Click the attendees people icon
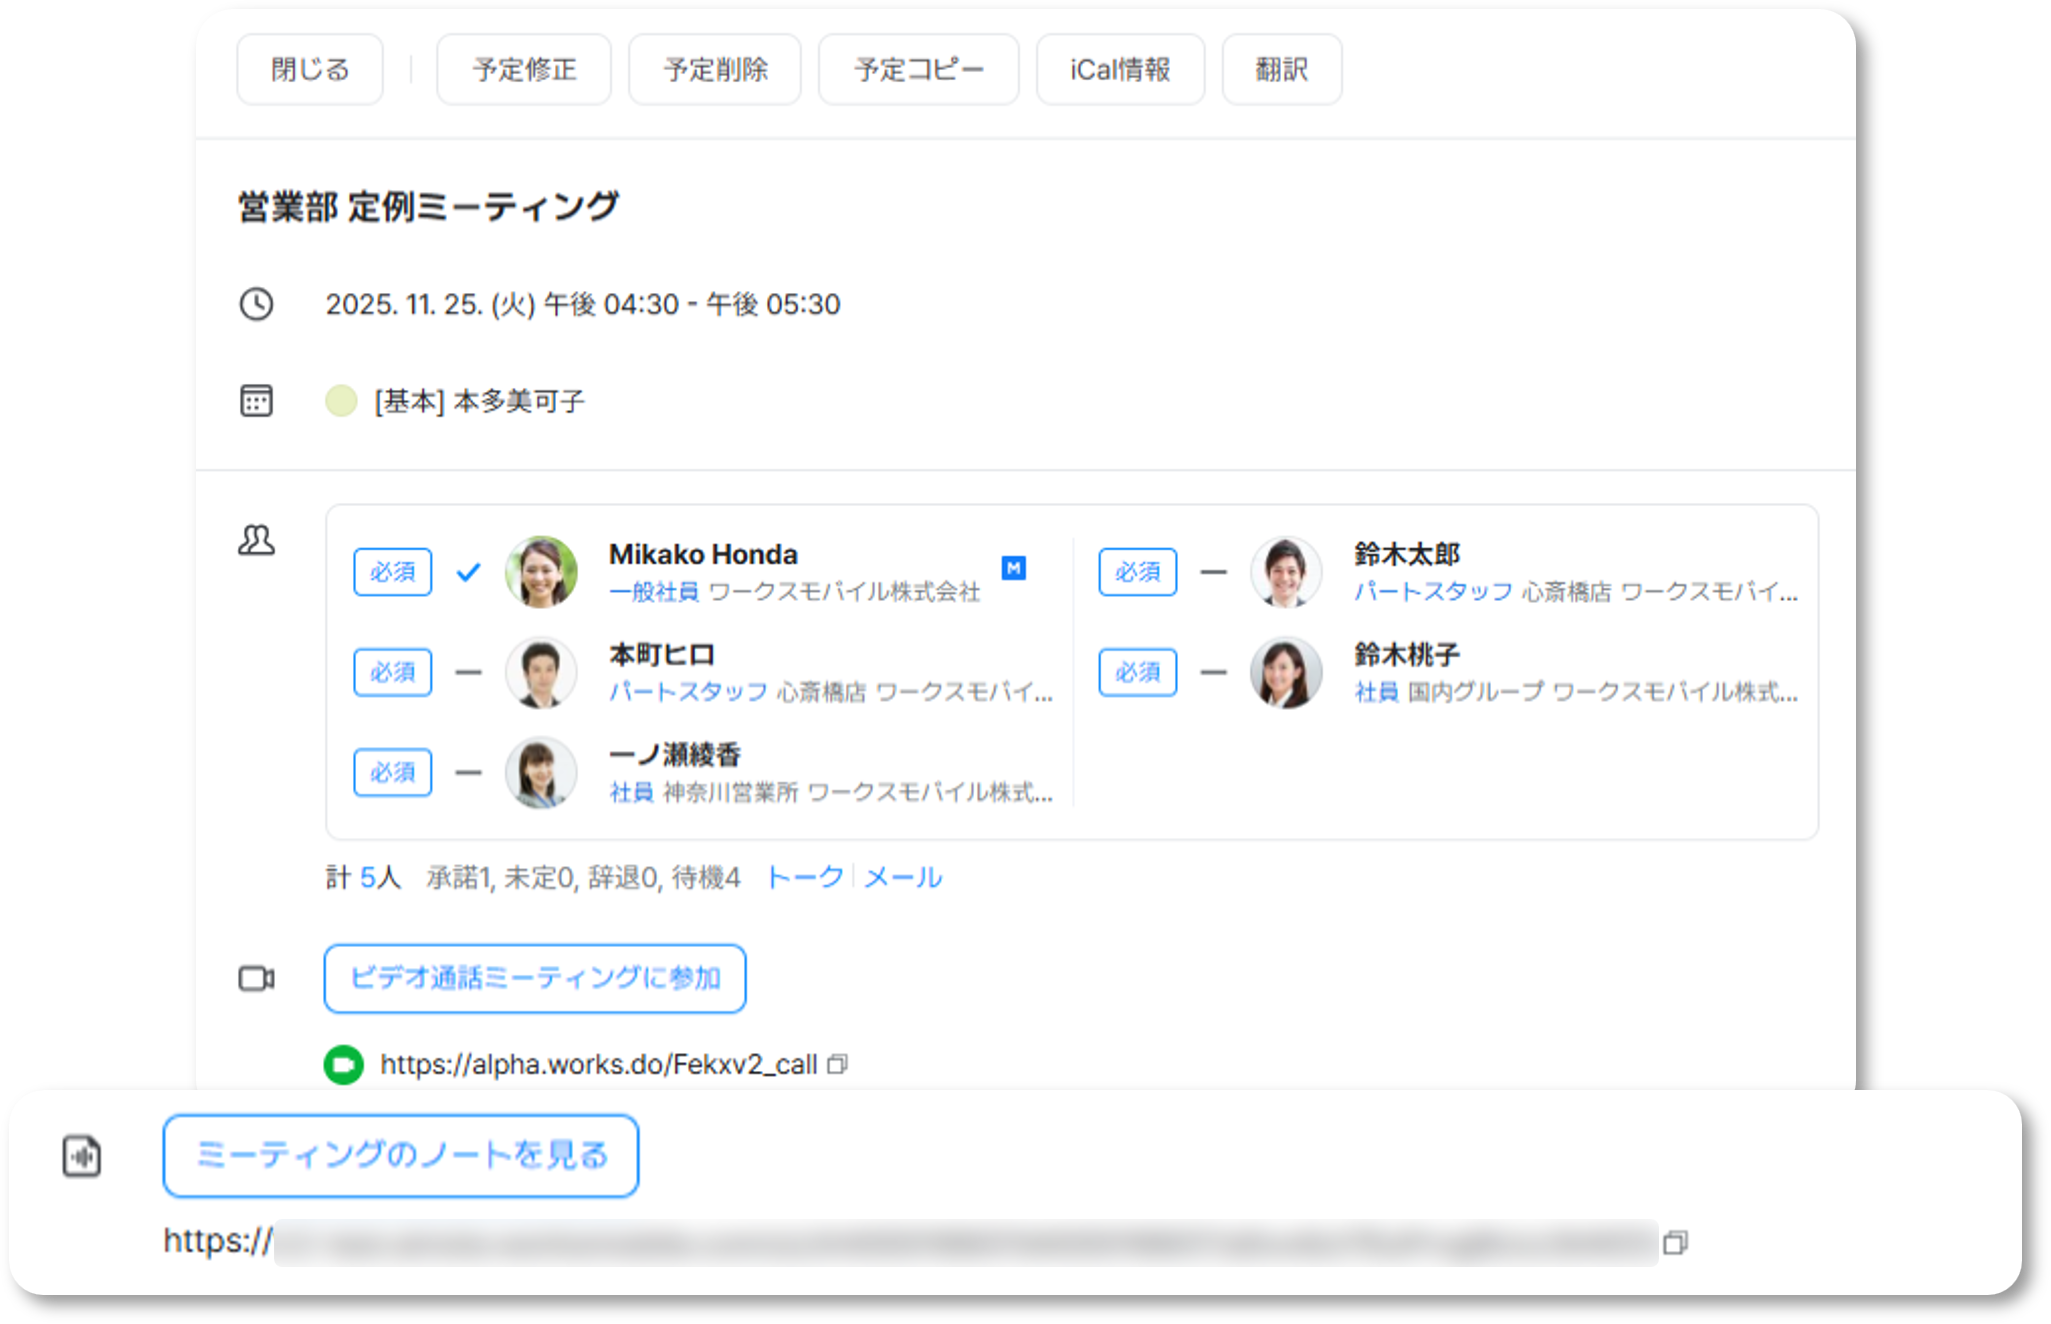The width and height of the screenshot is (2051, 1324). tap(256, 540)
